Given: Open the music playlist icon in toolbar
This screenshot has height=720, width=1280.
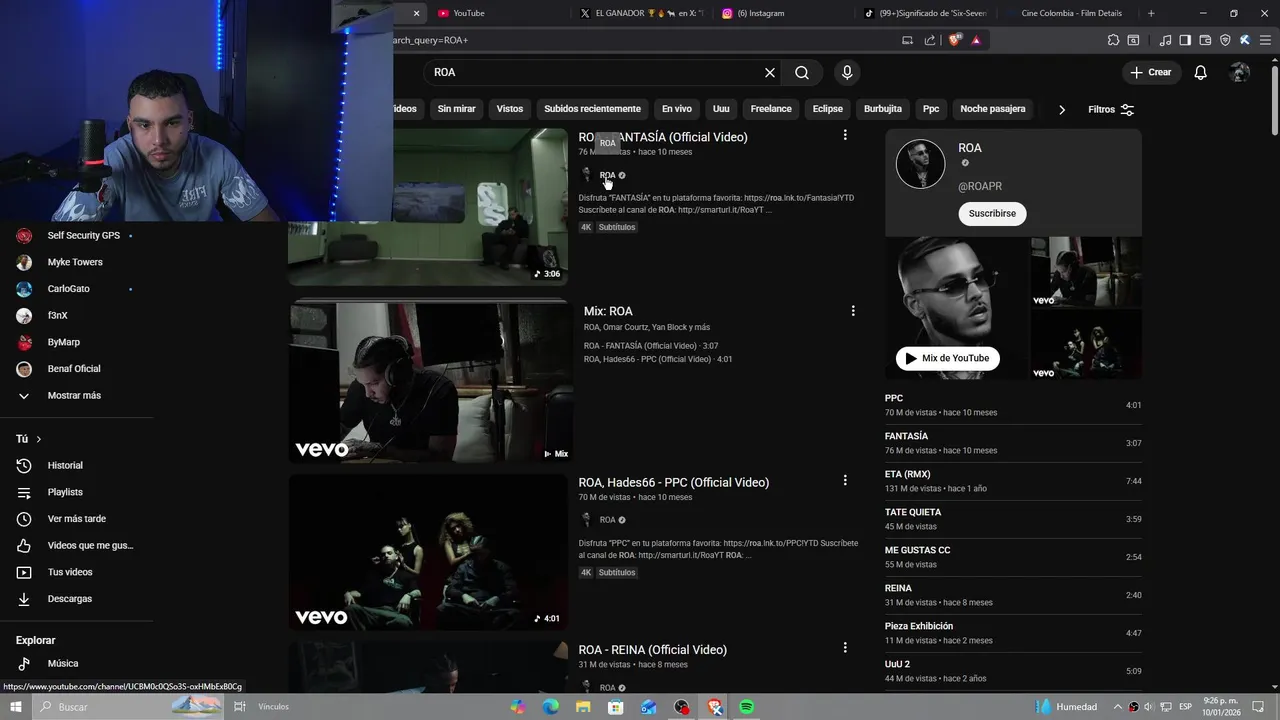Looking at the screenshot, I should click(x=1165, y=40).
